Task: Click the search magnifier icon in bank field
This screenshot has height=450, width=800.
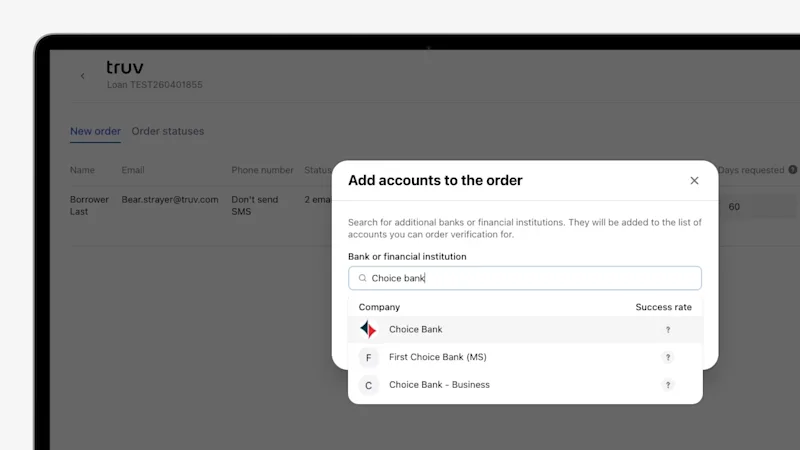Action: (x=362, y=278)
